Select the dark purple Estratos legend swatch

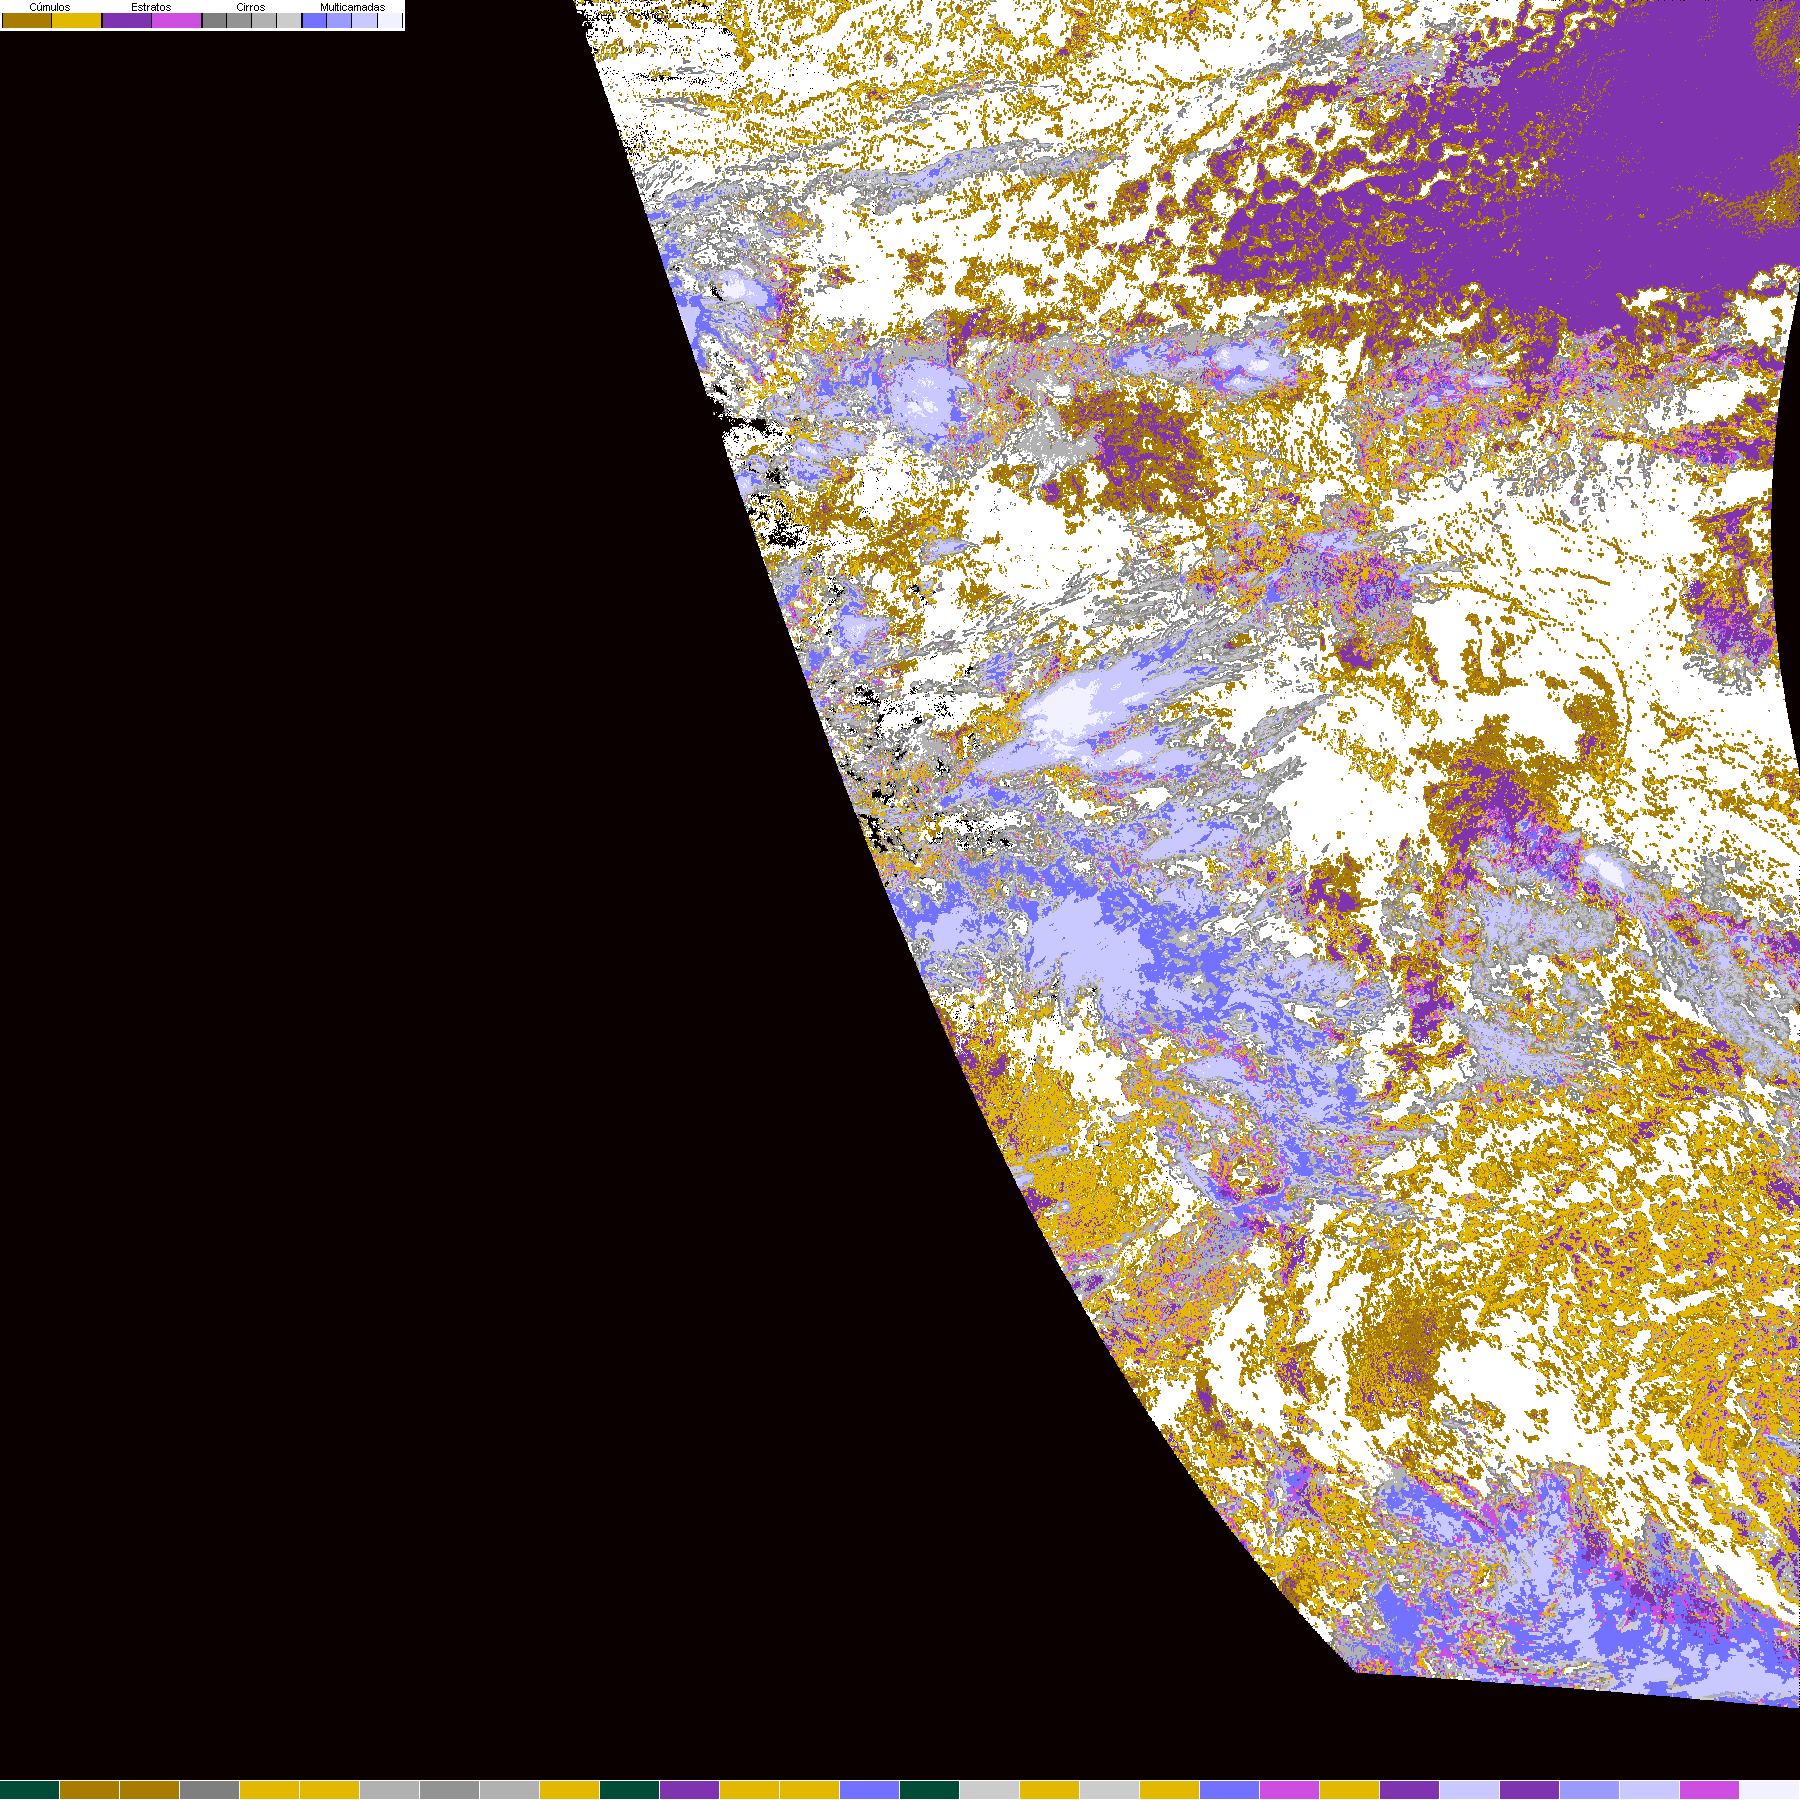click(x=127, y=20)
